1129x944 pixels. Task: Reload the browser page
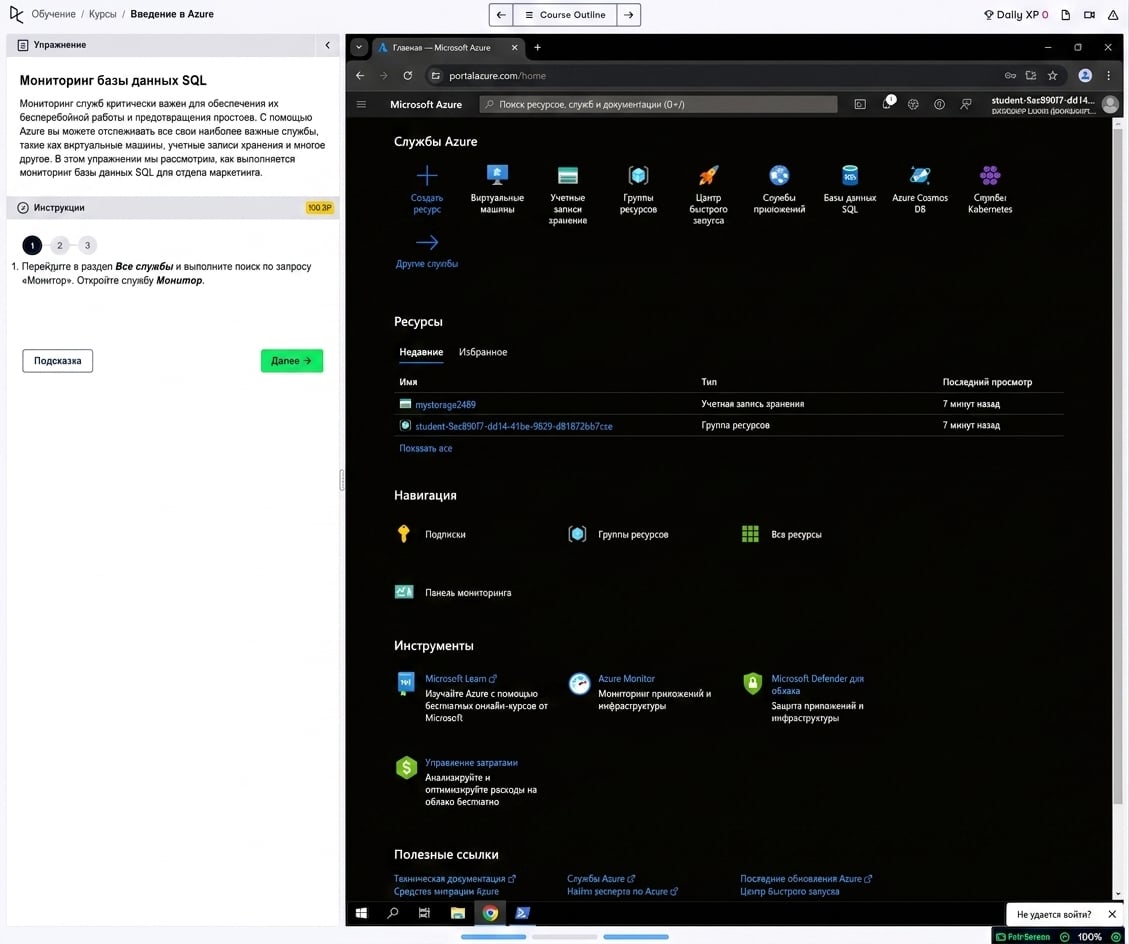click(408, 76)
